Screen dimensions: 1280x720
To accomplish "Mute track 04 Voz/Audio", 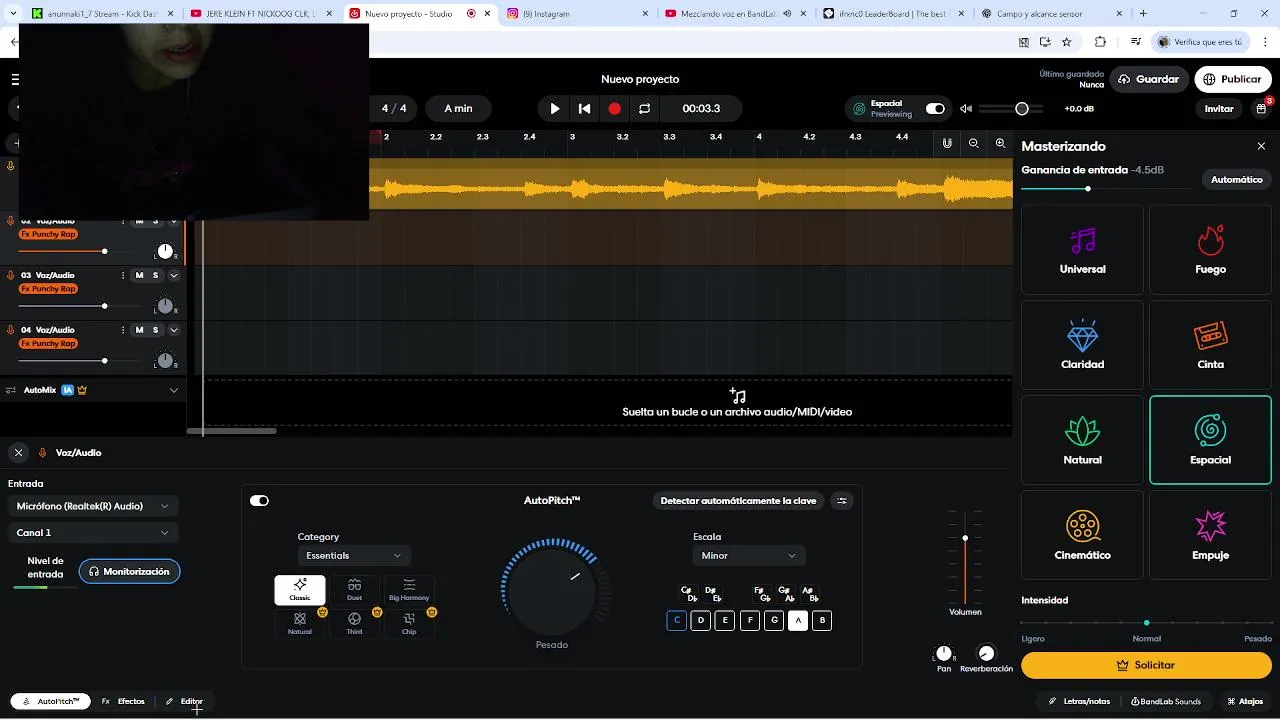I will point(140,330).
